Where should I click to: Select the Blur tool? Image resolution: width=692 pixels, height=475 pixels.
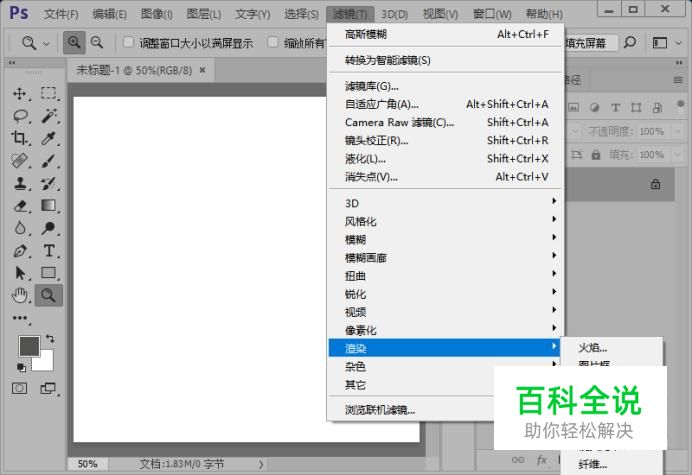20,228
